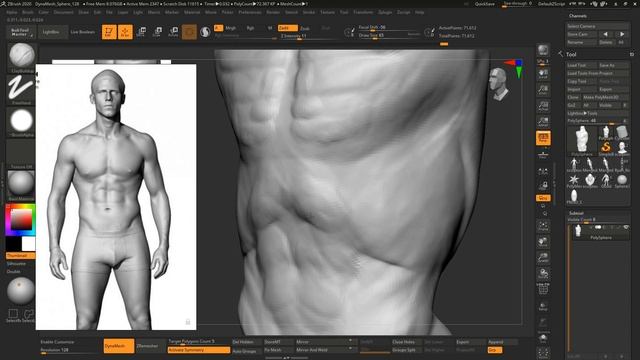This screenshot has width=640, height=360.
Task: Open the Zplugin menu
Action: [x=385, y=12]
